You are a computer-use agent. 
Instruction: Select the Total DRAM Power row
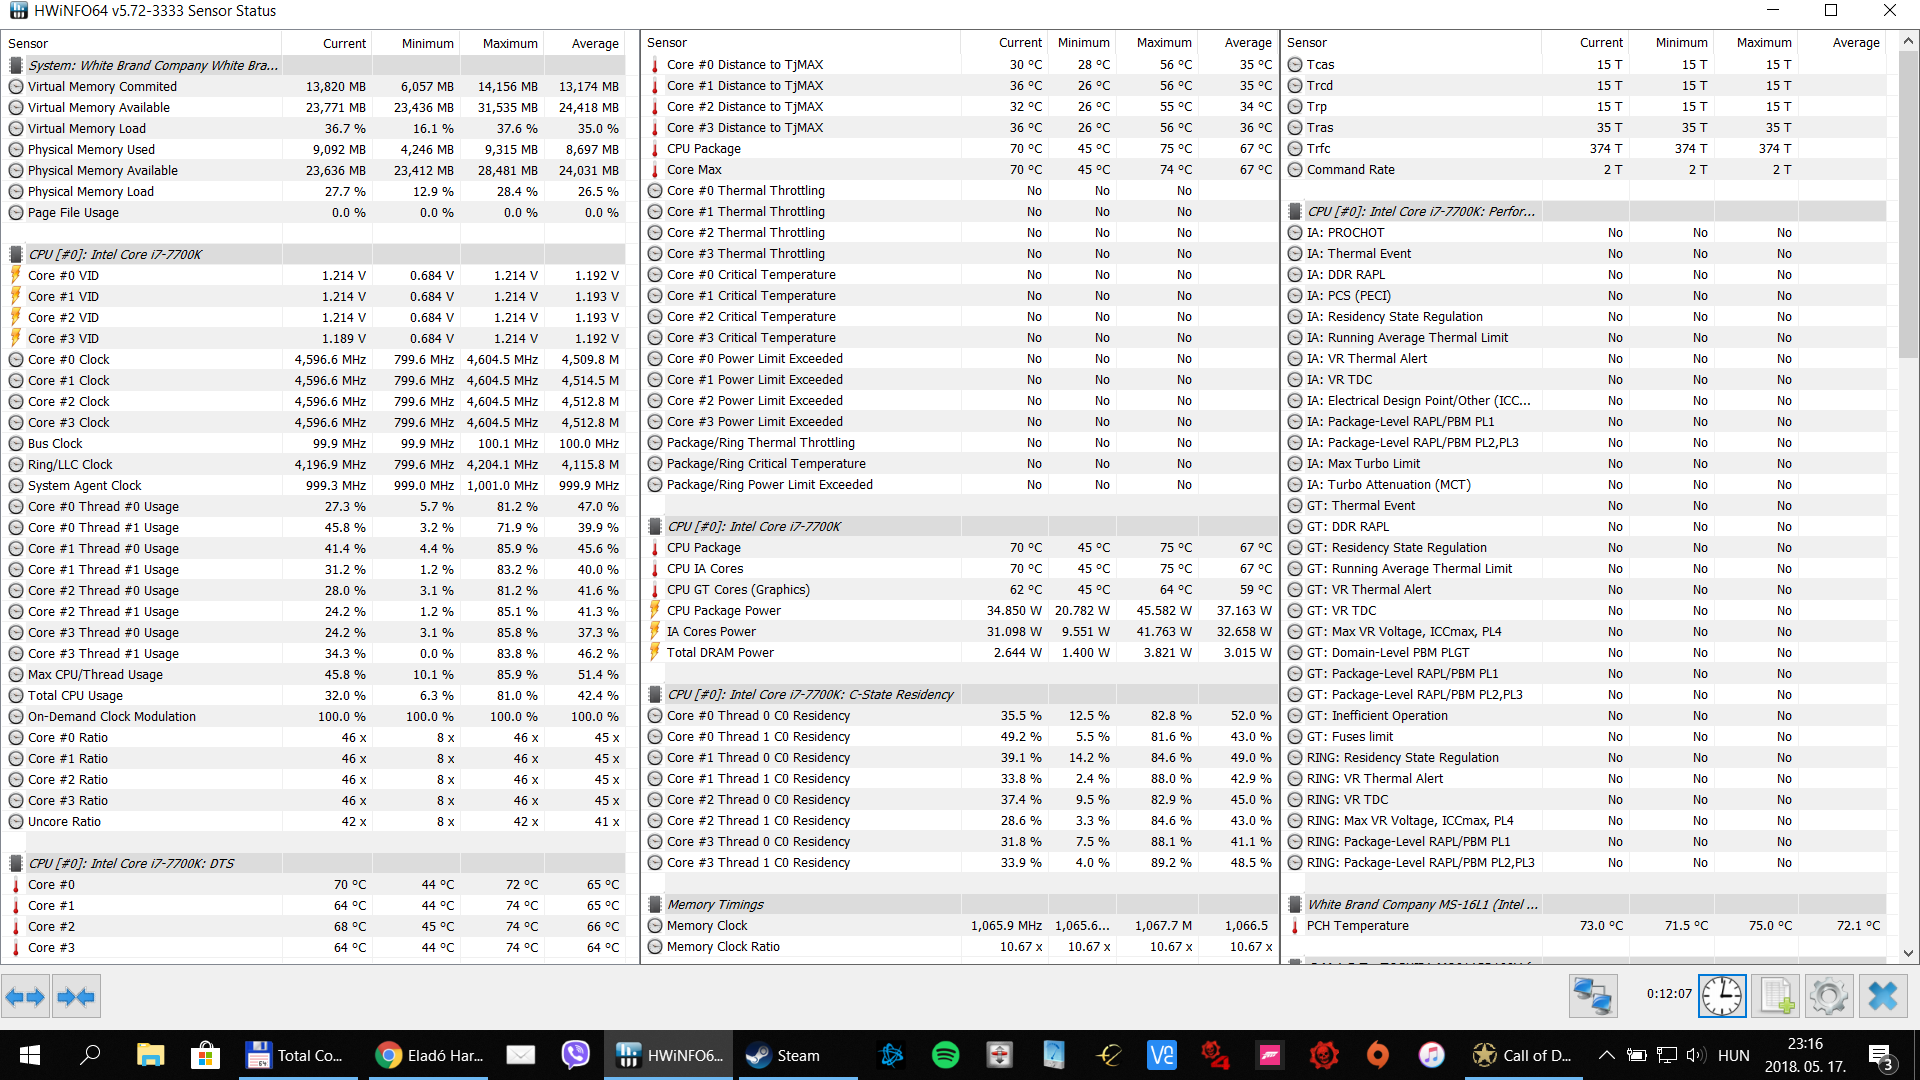(960, 653)
